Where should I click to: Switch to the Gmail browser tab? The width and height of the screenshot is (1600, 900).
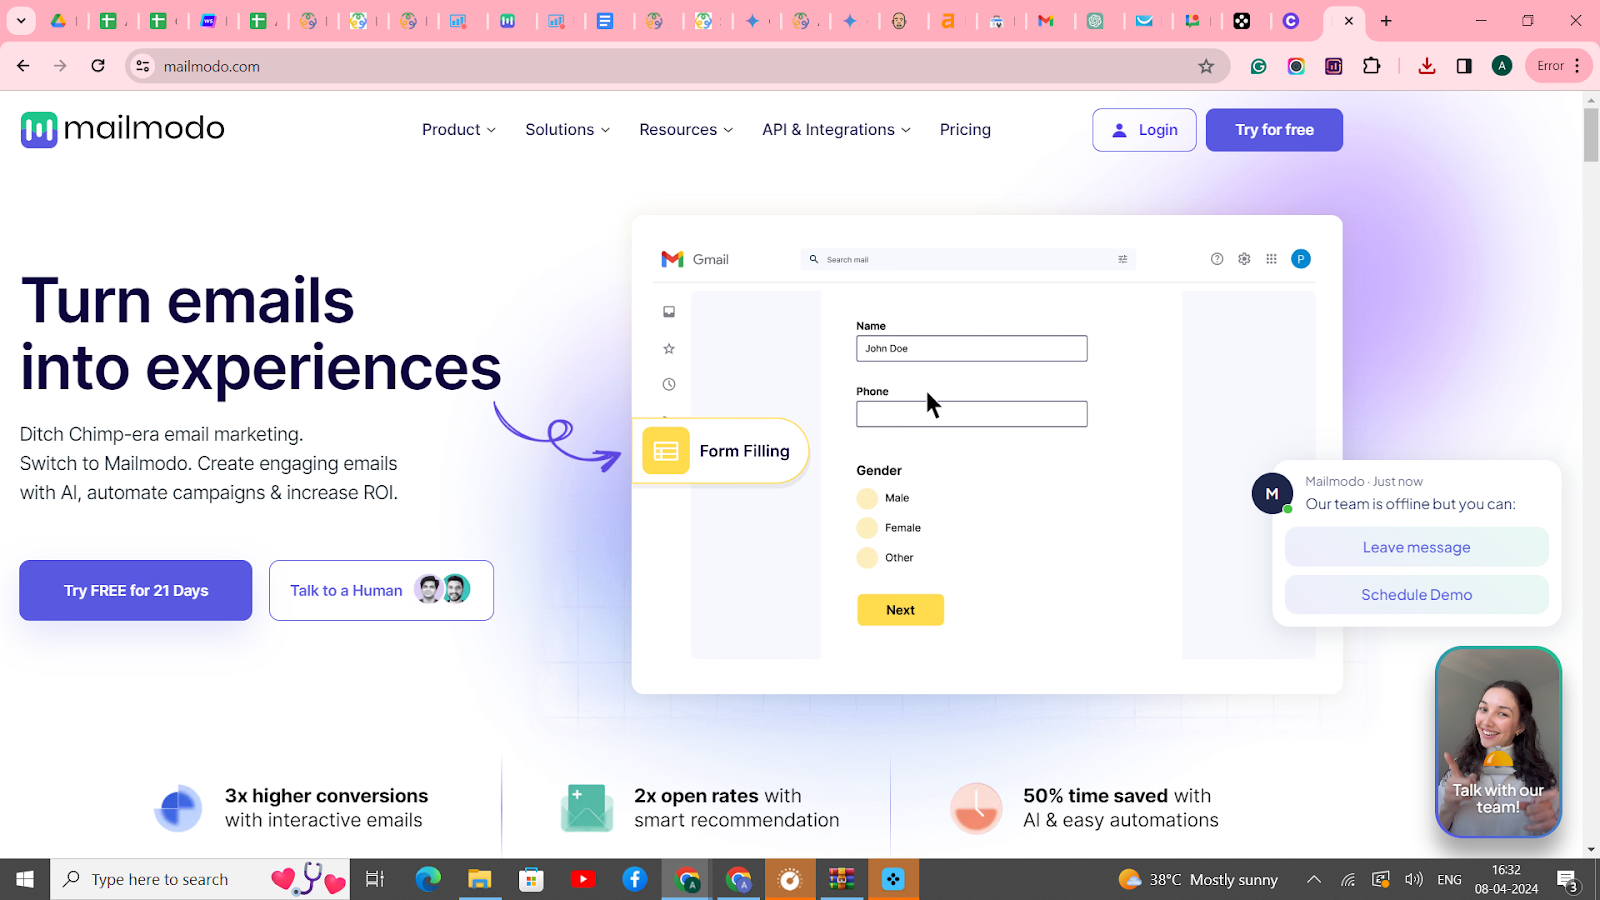coord(1046,21)
